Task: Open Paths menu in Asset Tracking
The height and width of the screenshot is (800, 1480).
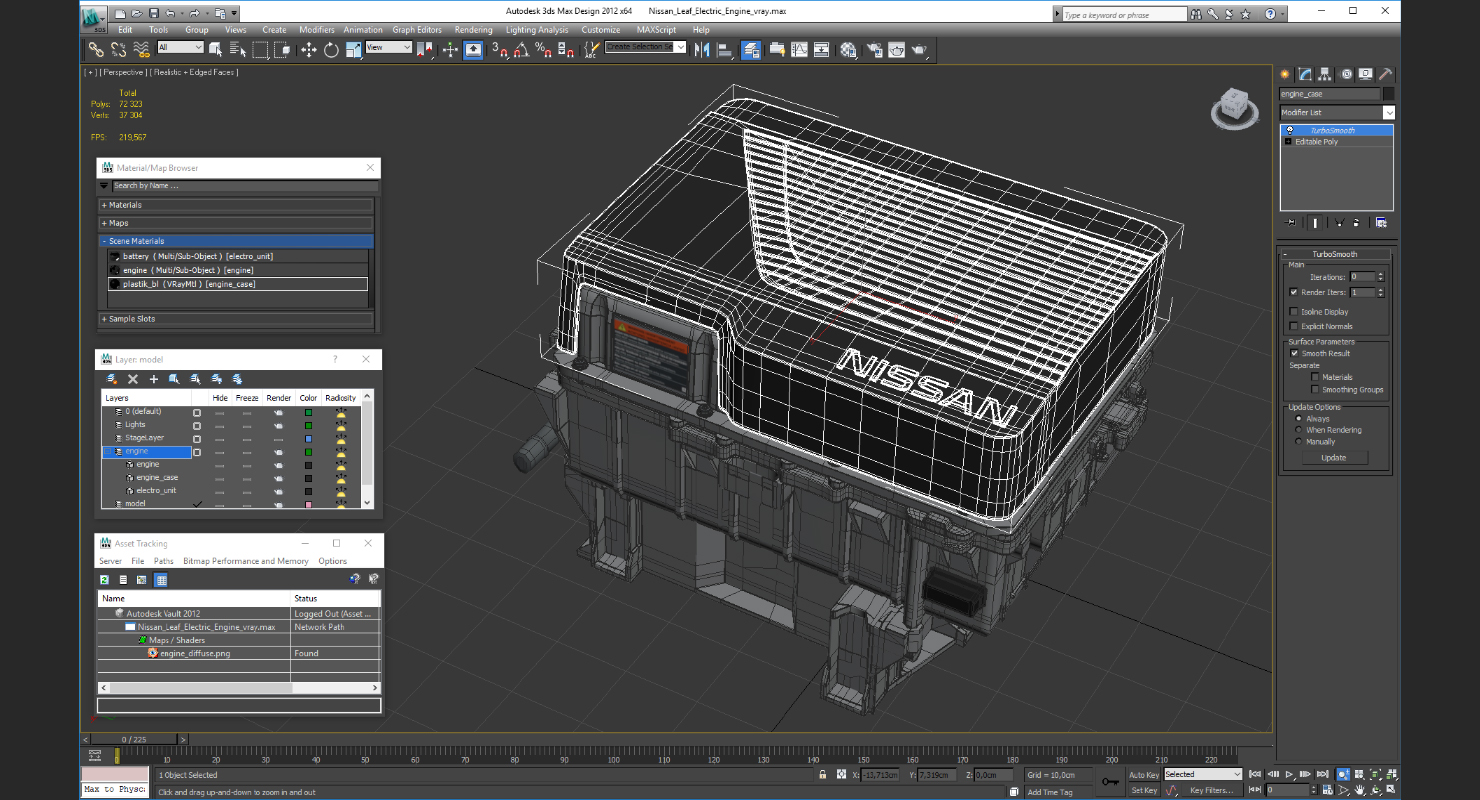Action: pos(163,561)
